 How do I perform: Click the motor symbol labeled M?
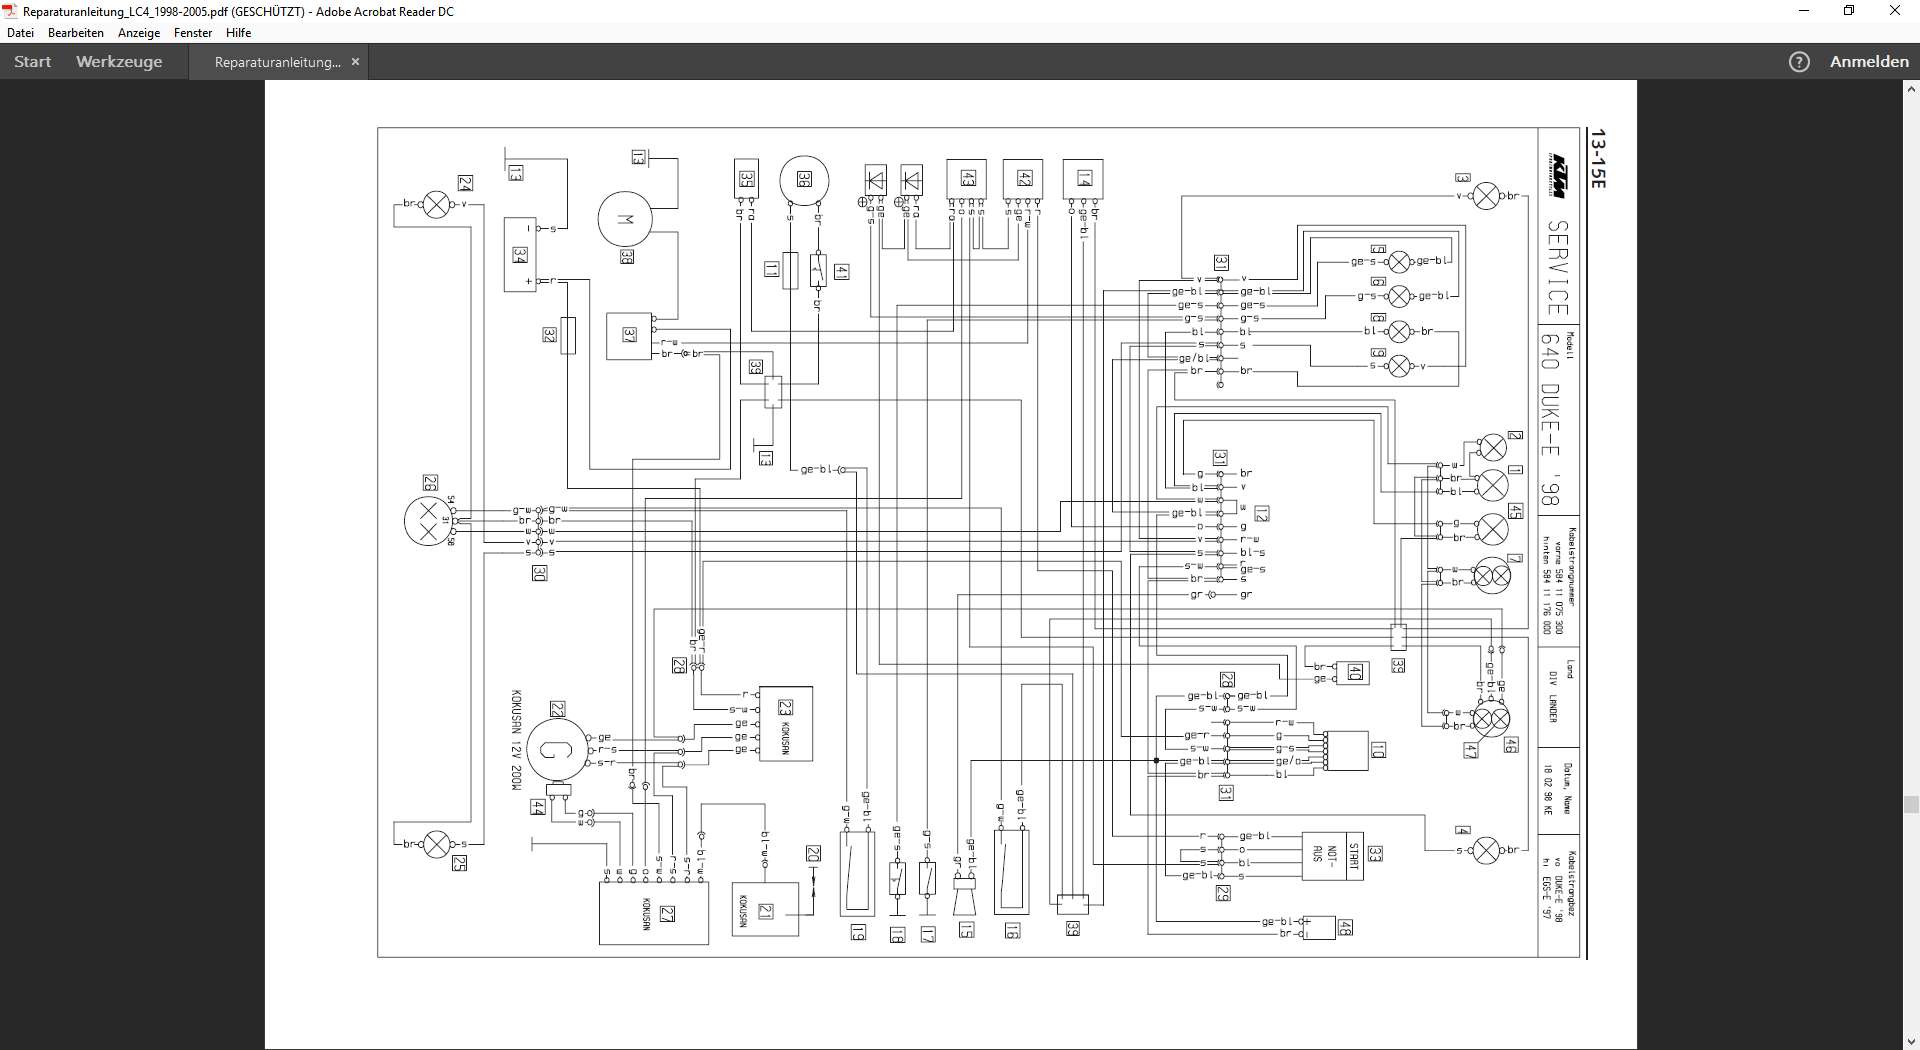coord(625,219)
